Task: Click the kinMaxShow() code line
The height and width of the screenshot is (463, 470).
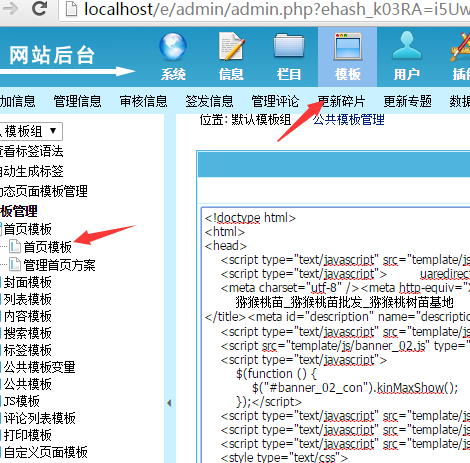Action: pyautogui.click(x=355, y=388)
